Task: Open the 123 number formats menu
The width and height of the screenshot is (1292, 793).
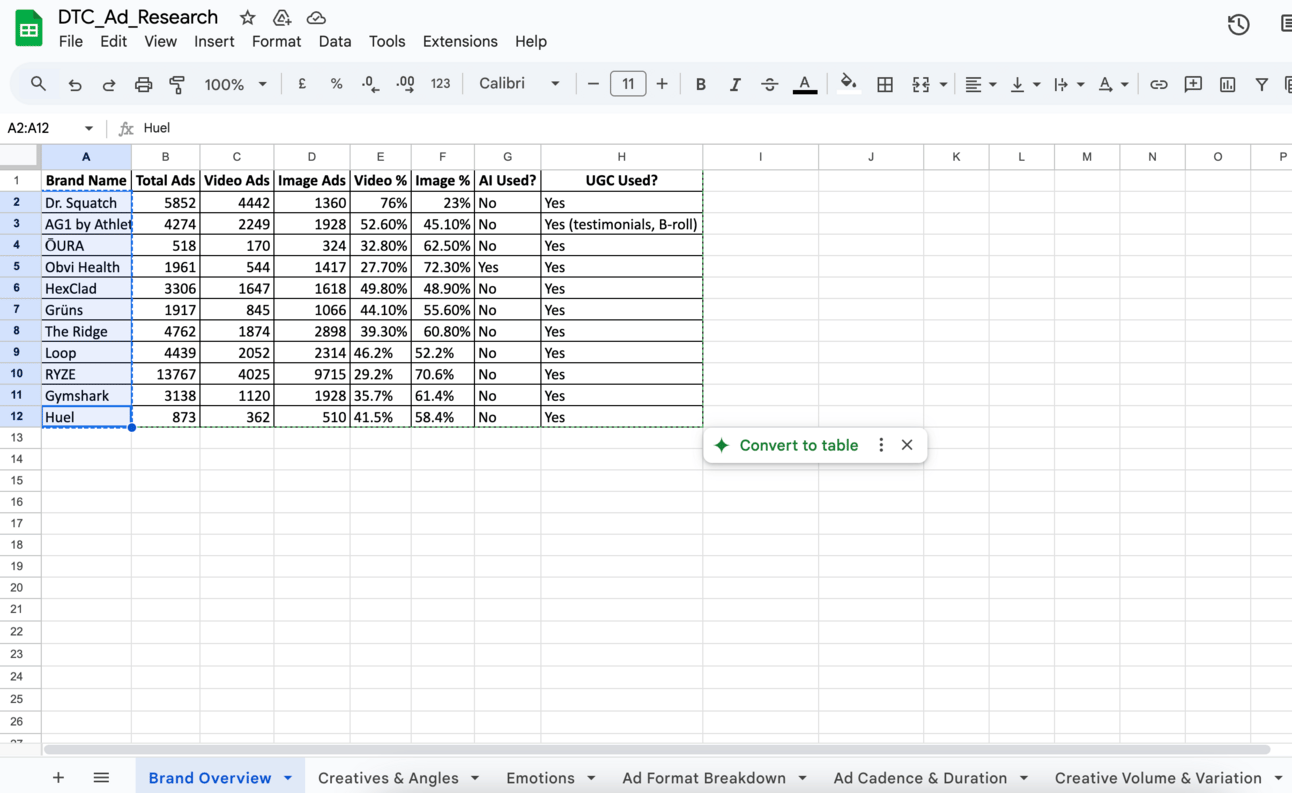Action: [440, 84]
